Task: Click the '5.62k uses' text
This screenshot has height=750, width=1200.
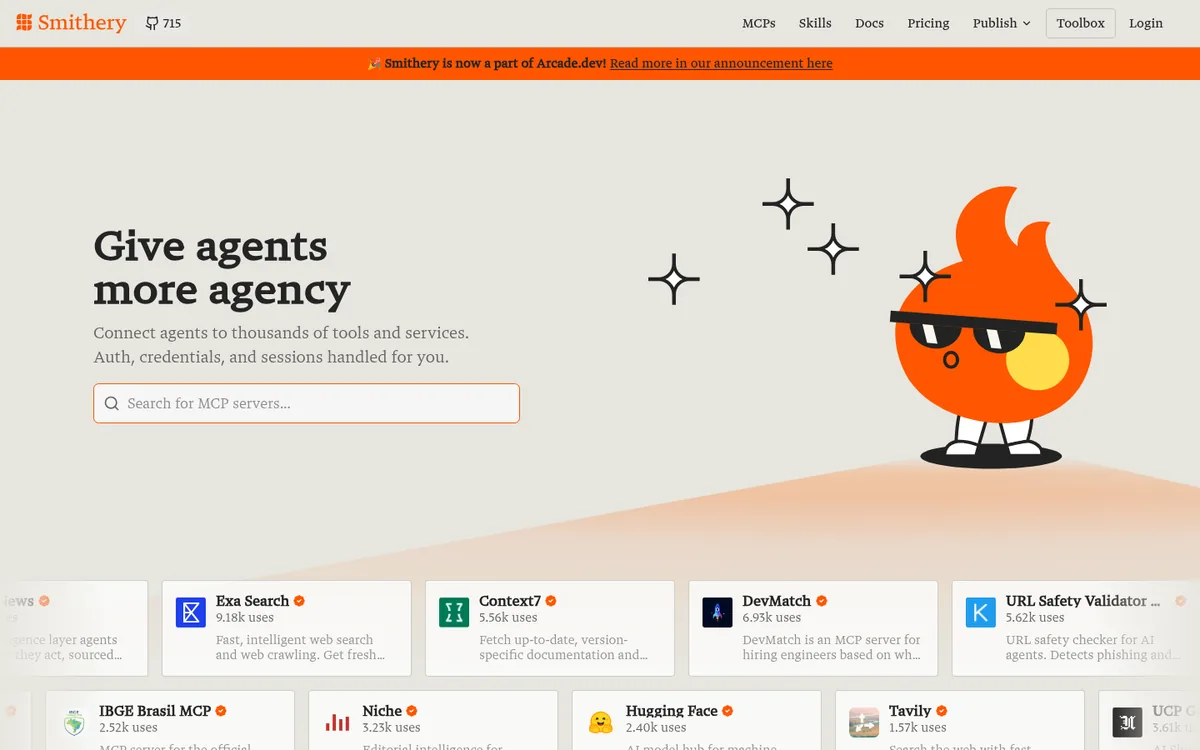Action: (x=1035, y=618)
